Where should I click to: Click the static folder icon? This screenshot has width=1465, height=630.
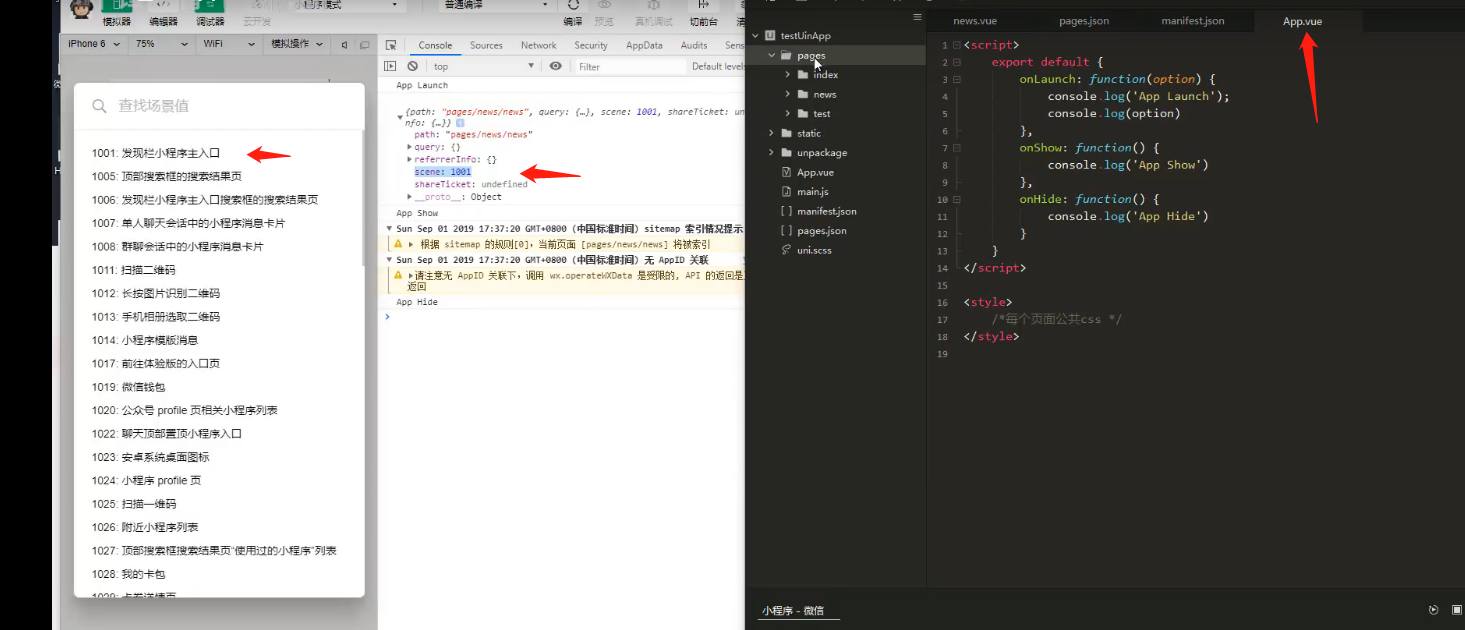[x=786, y=133]
